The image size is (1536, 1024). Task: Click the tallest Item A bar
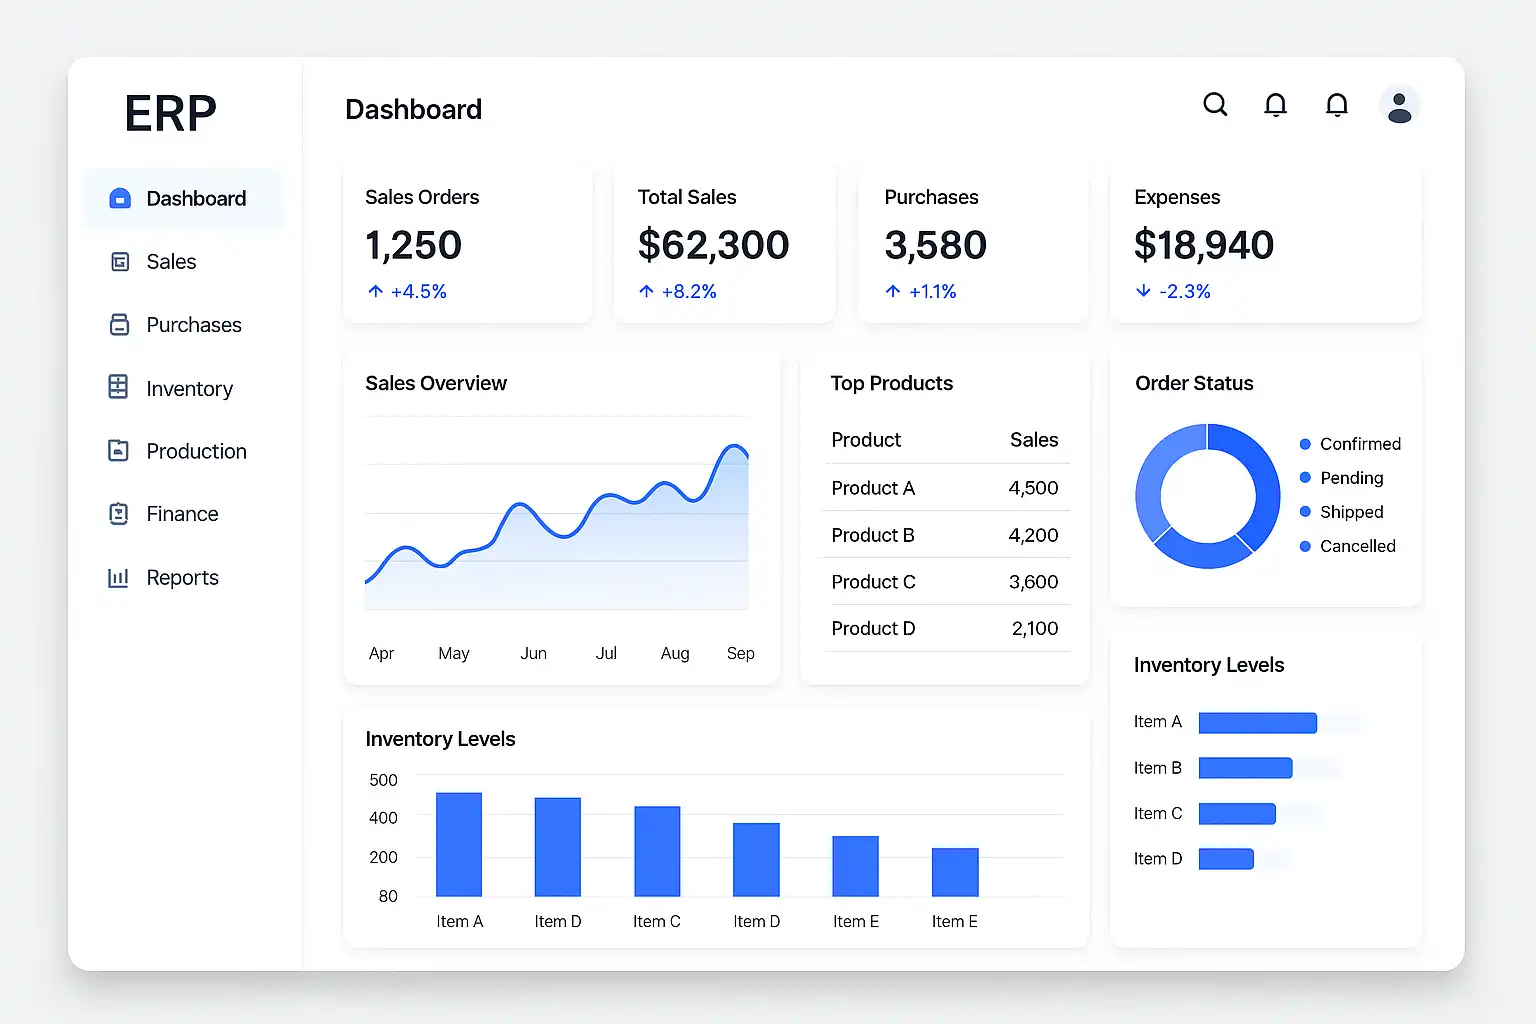tap(459, 844)
